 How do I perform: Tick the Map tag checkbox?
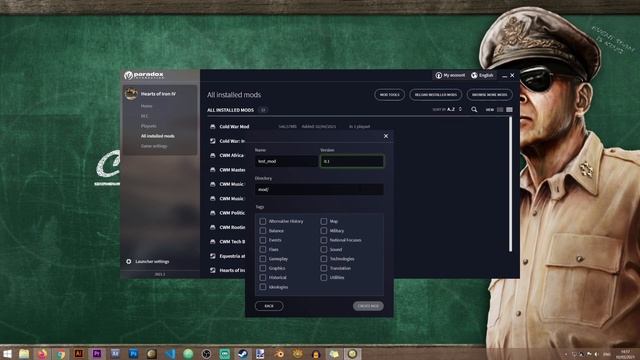coord(324,221)
